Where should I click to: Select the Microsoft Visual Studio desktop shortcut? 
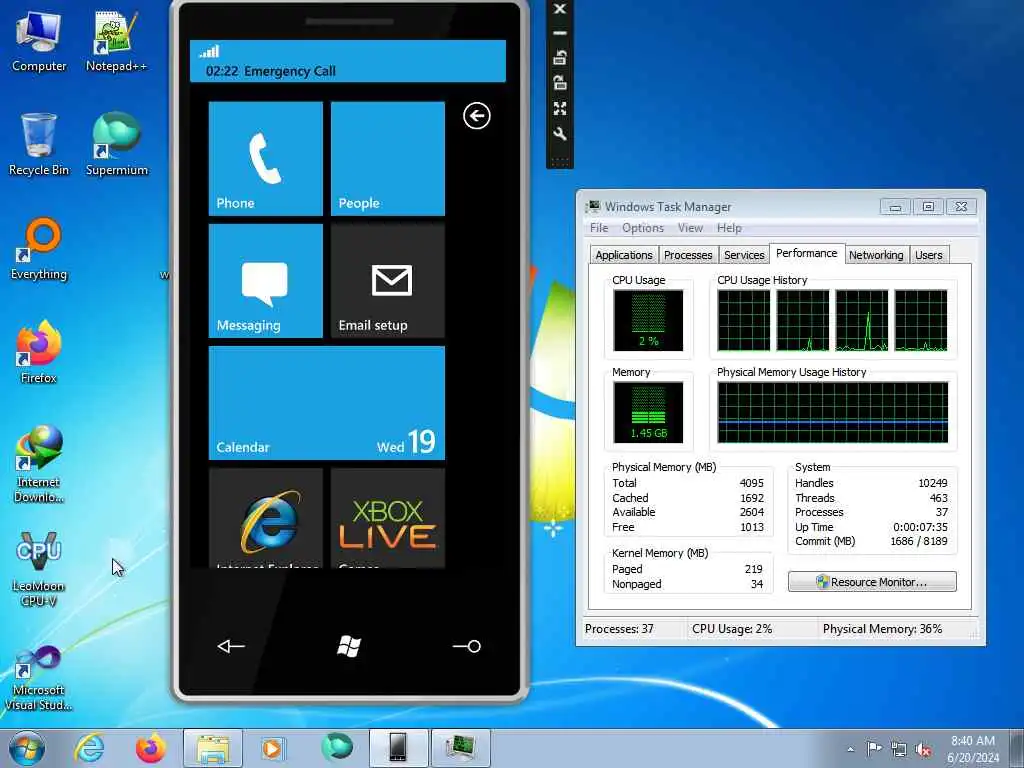39,678
